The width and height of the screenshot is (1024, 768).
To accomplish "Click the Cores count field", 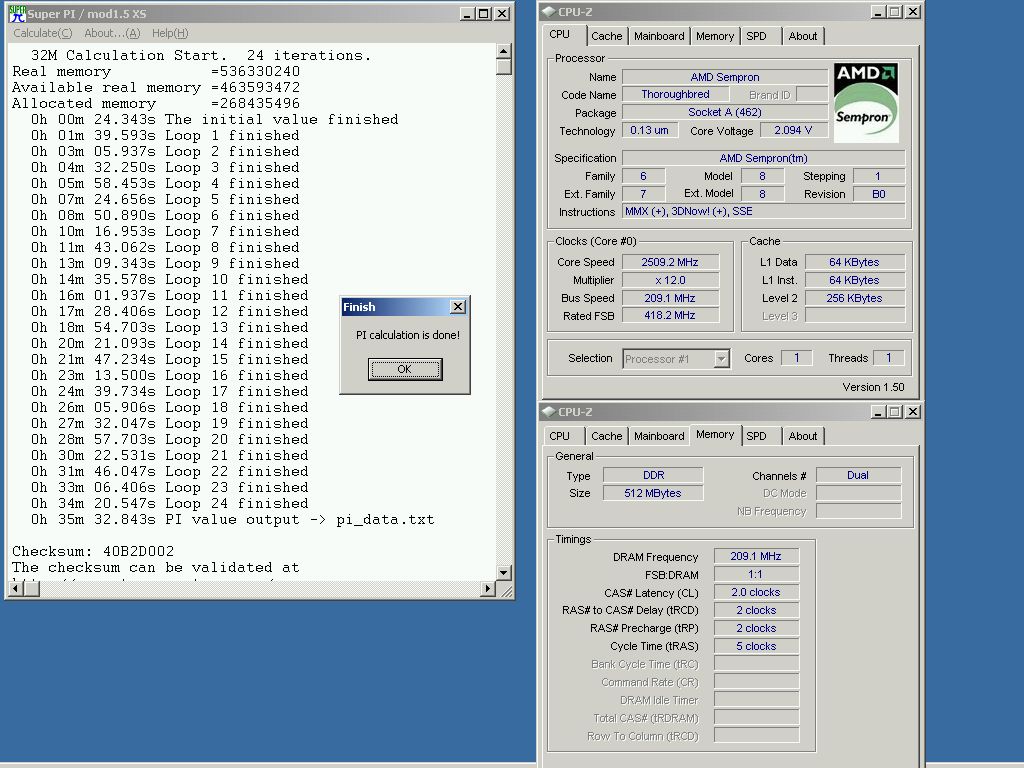I will click(796, 358).
